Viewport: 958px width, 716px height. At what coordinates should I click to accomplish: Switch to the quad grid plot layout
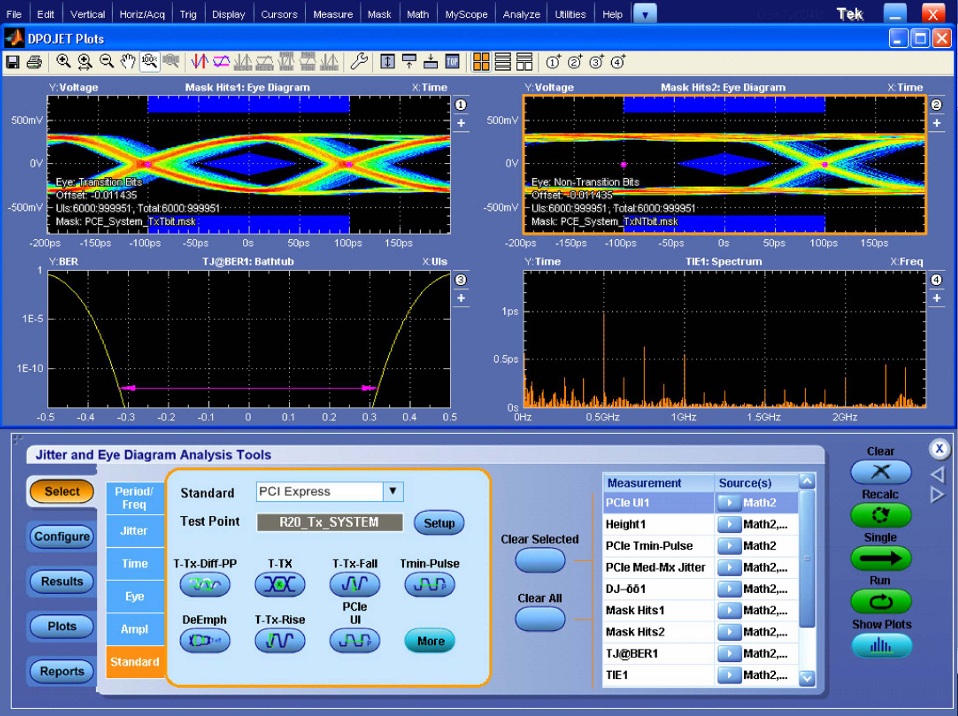482,61
